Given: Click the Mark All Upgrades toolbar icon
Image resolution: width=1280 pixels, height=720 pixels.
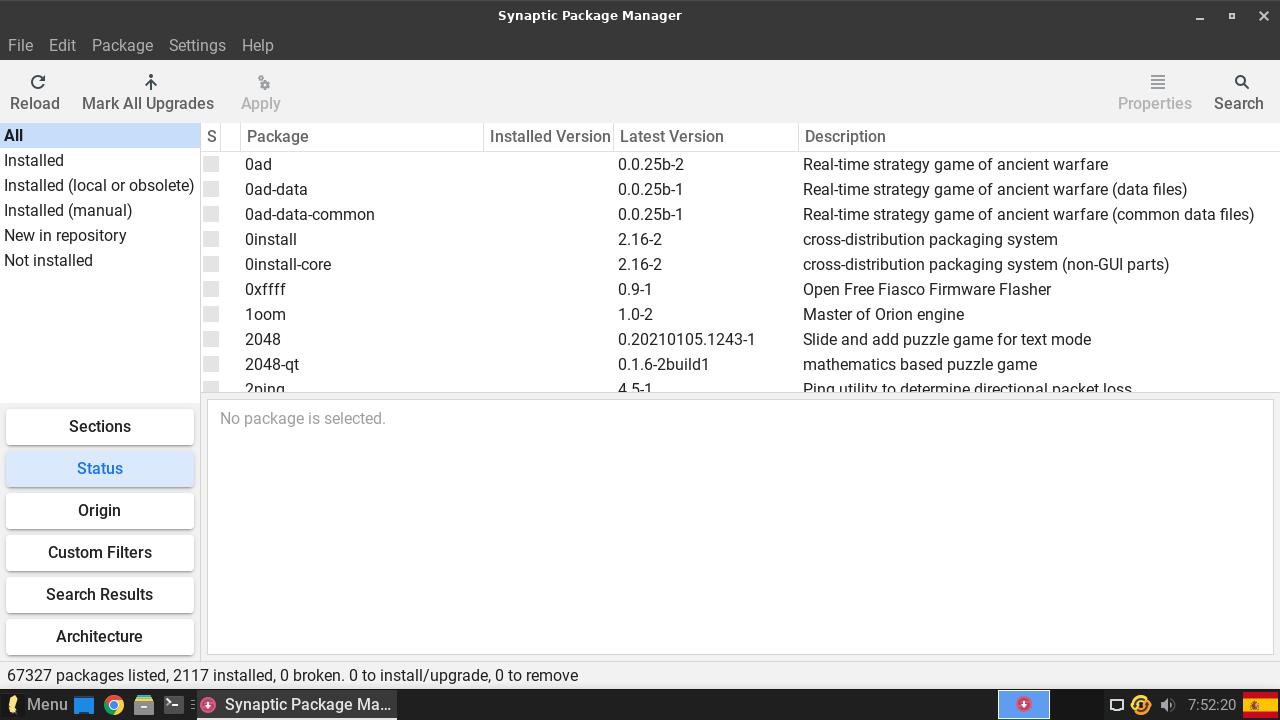Looking at the screenshot, I should coord(151,82).
